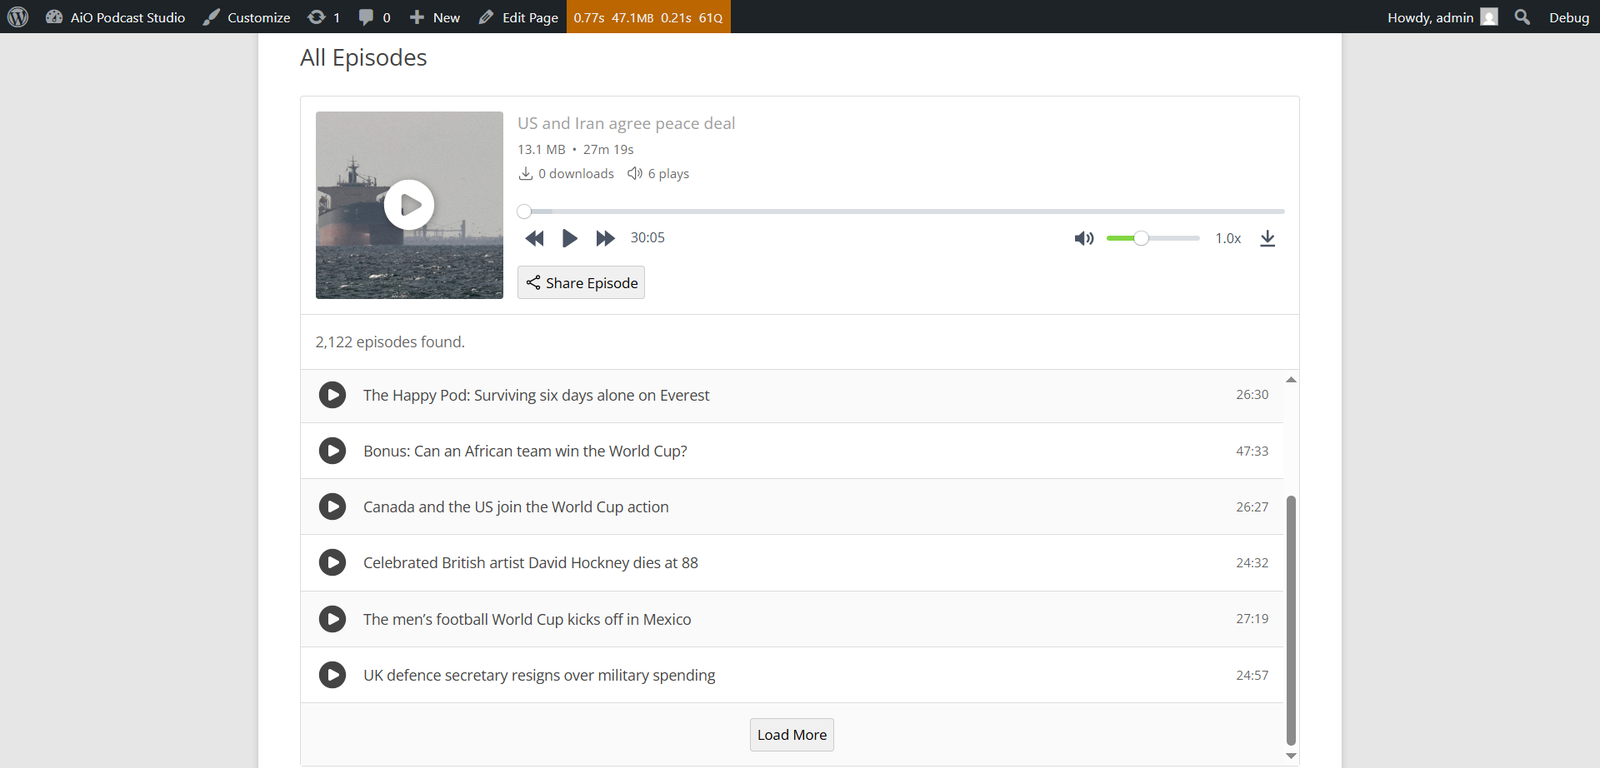1600x768 pixels.
Task: Play 'UK defence secretary resigns' episode
Action: [332, 675]
